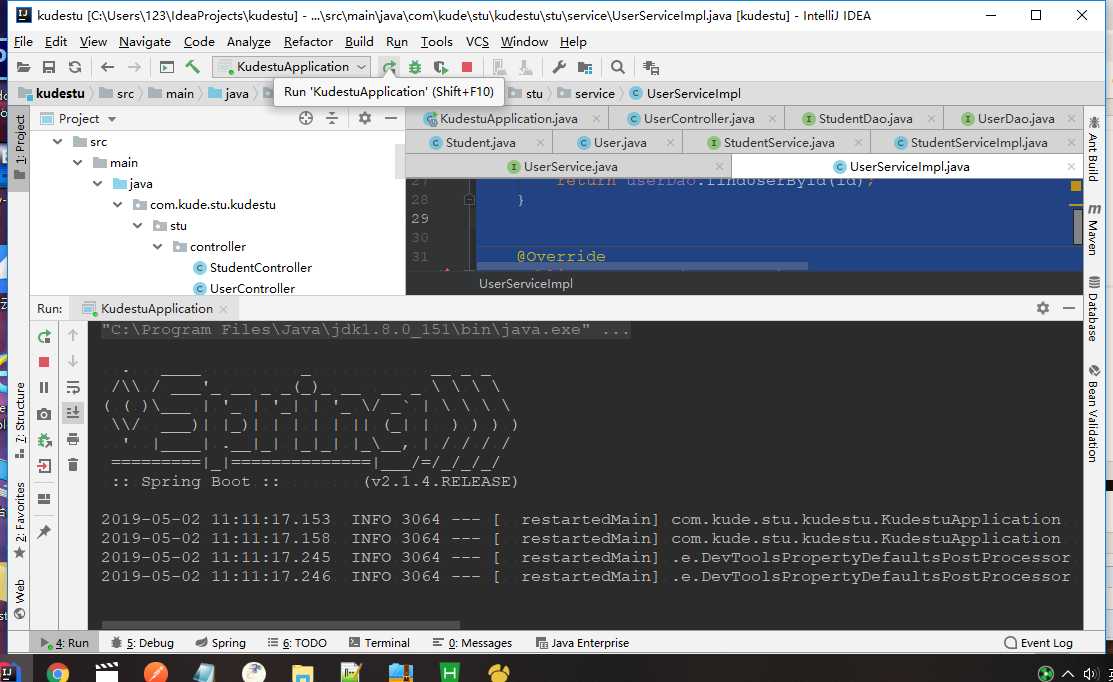1113x682 pixels.
Task: Run KudestuApplication using the toolbar run icon
Action: click(389, 67)
